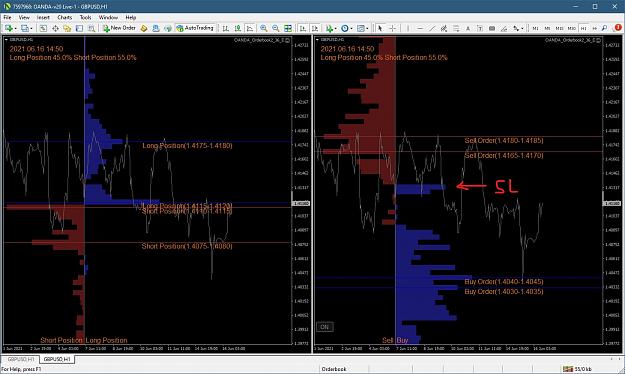
Task: Select the vertical line tool
Action: [408, 28]
